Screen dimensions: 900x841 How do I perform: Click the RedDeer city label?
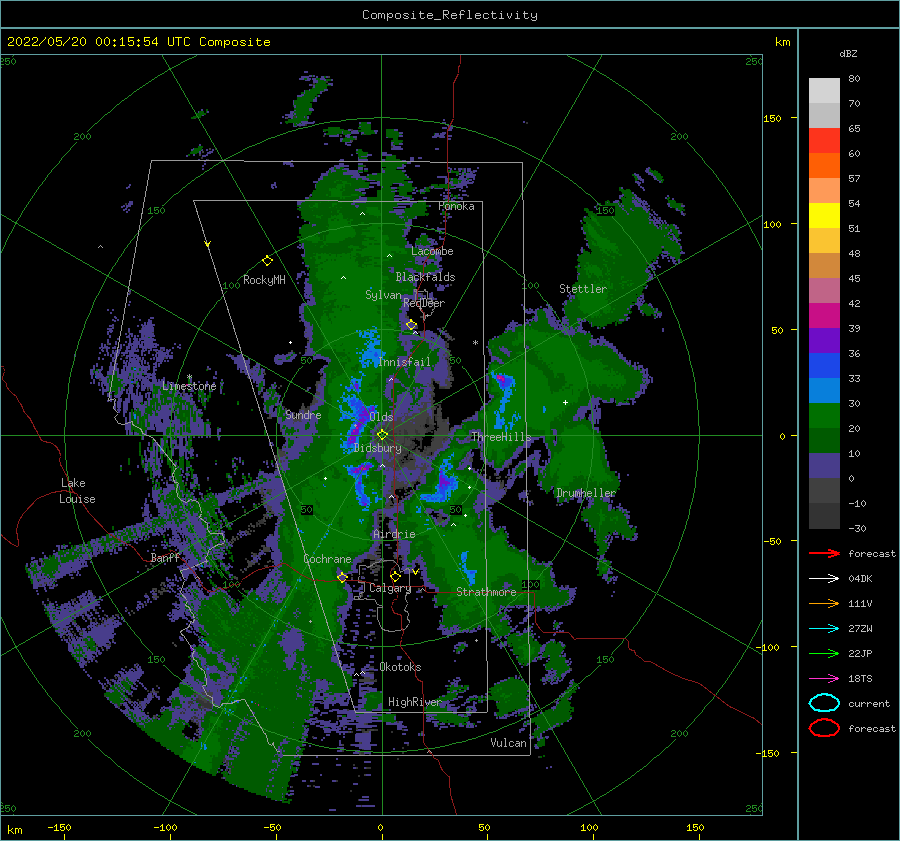point(424,303)
